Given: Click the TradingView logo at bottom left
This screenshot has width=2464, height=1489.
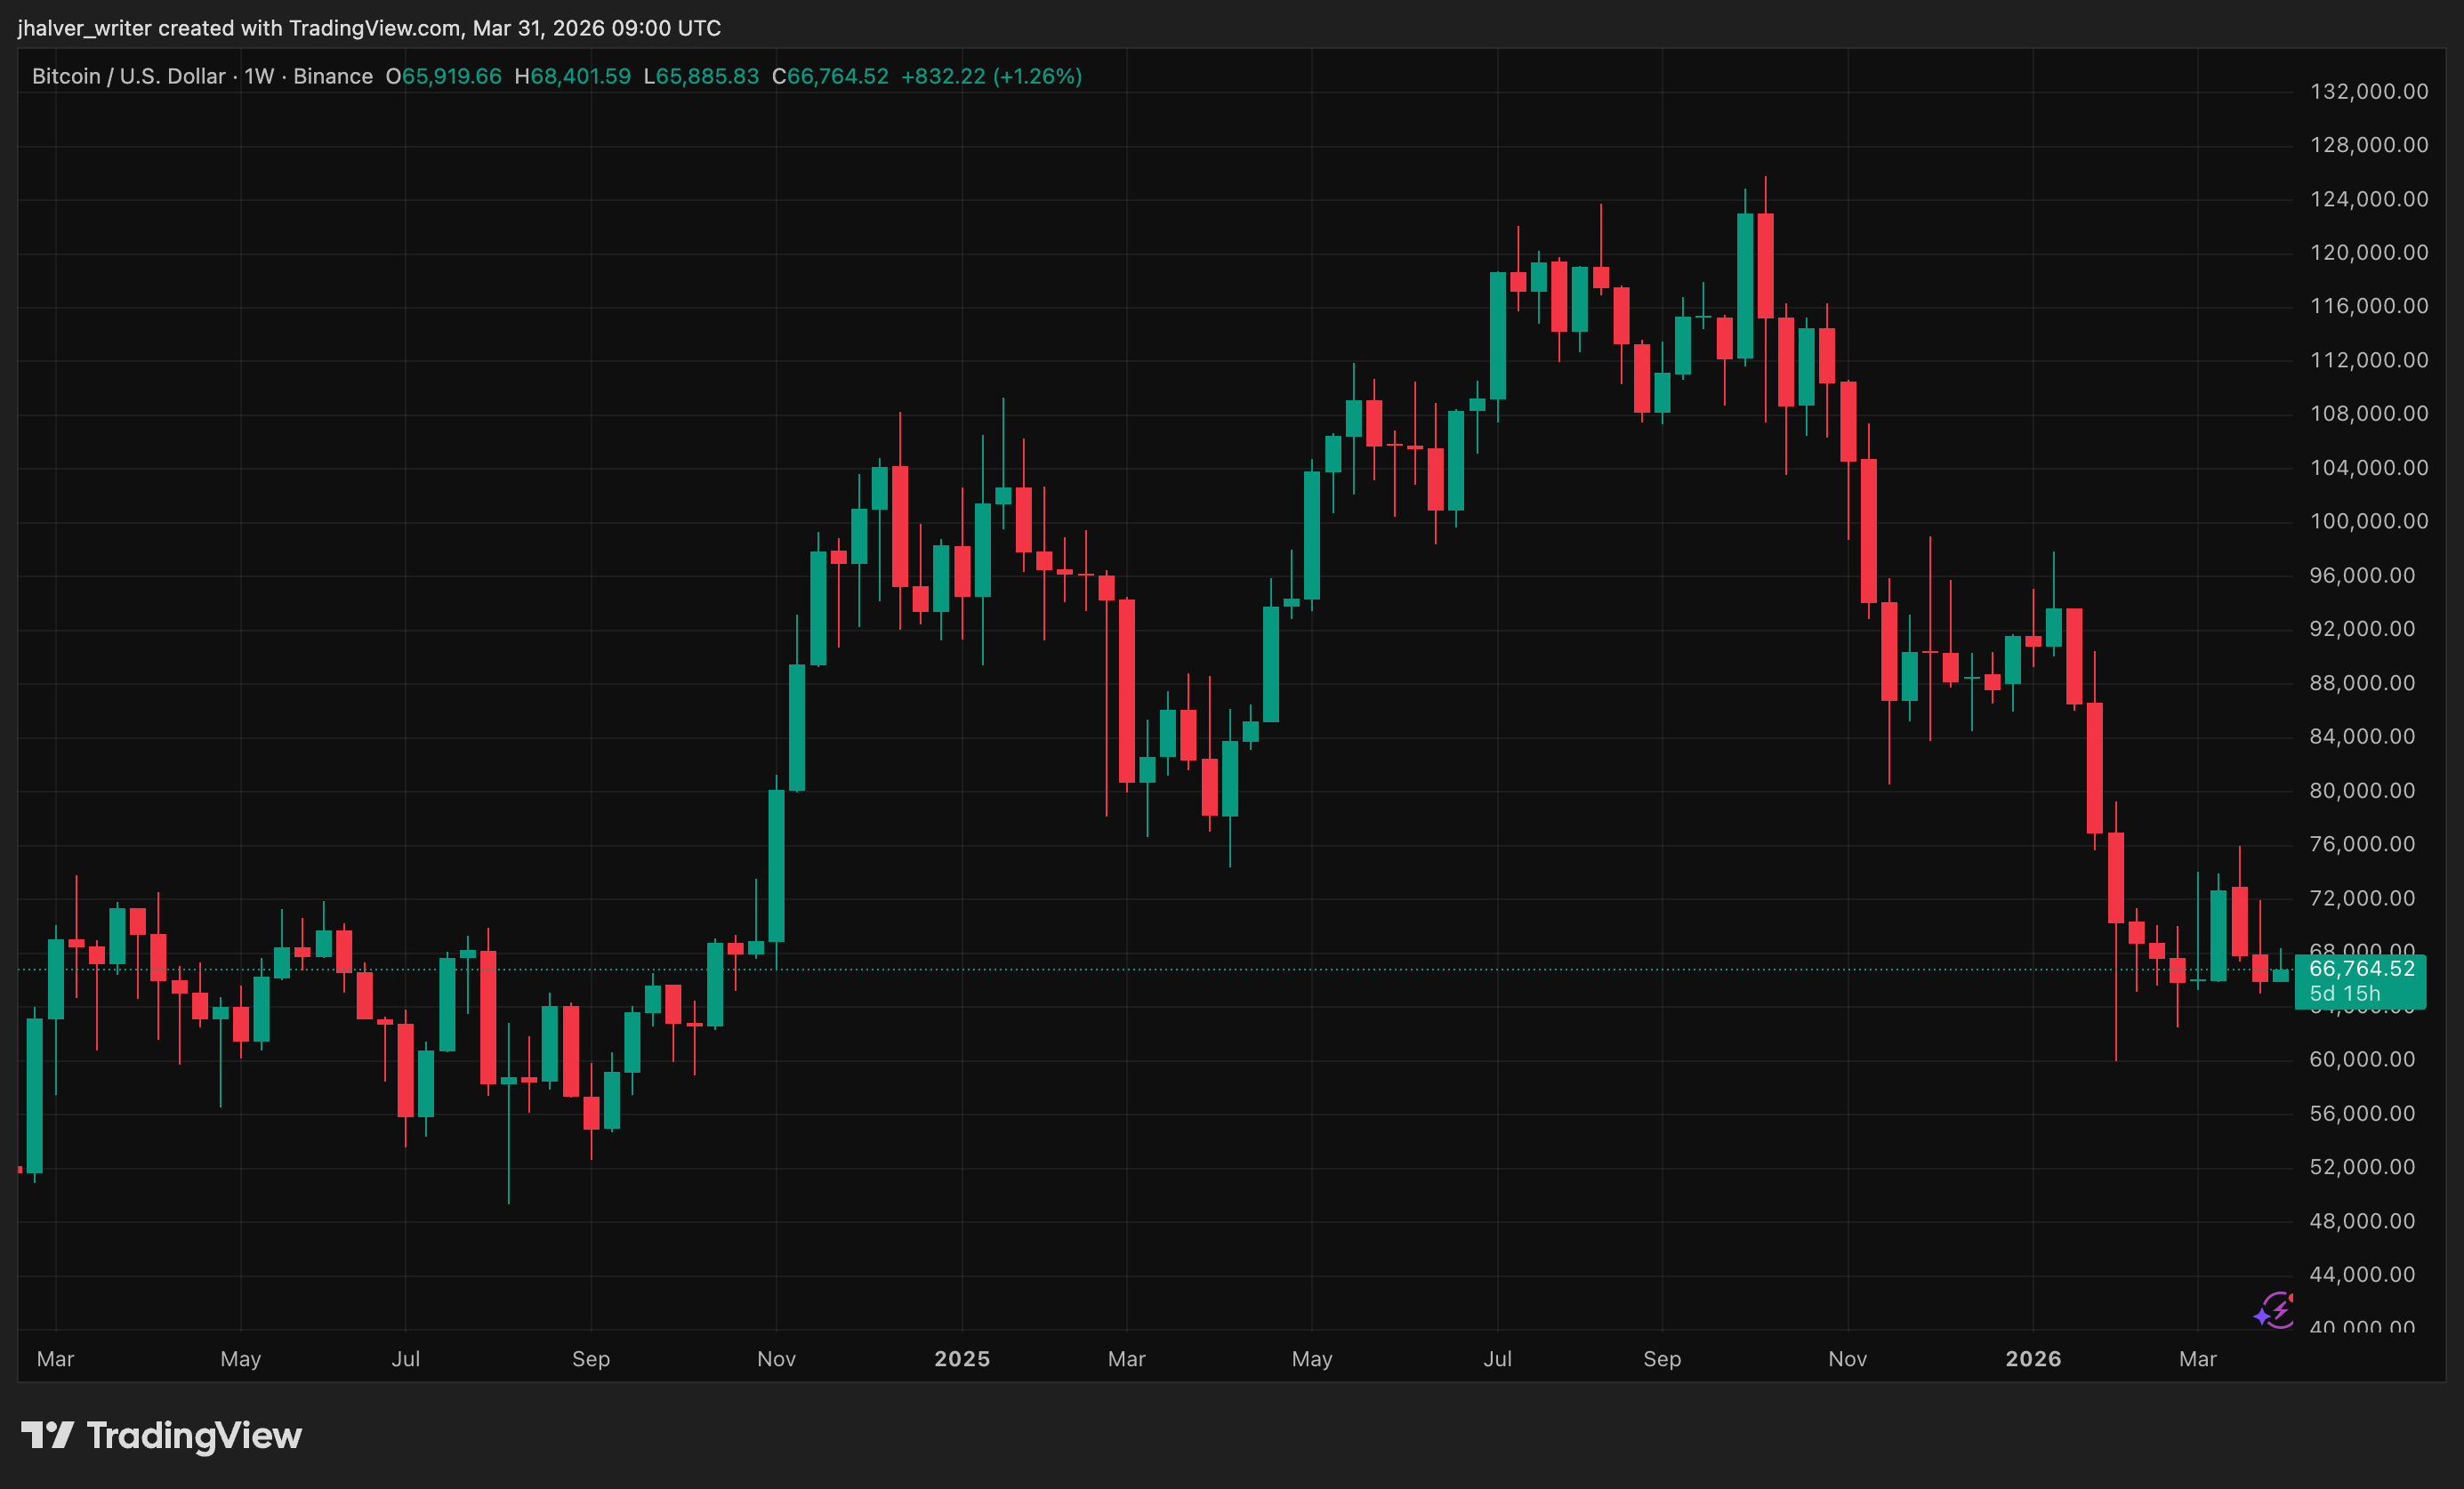Looking at the screenshot, I should point(162,1435).
